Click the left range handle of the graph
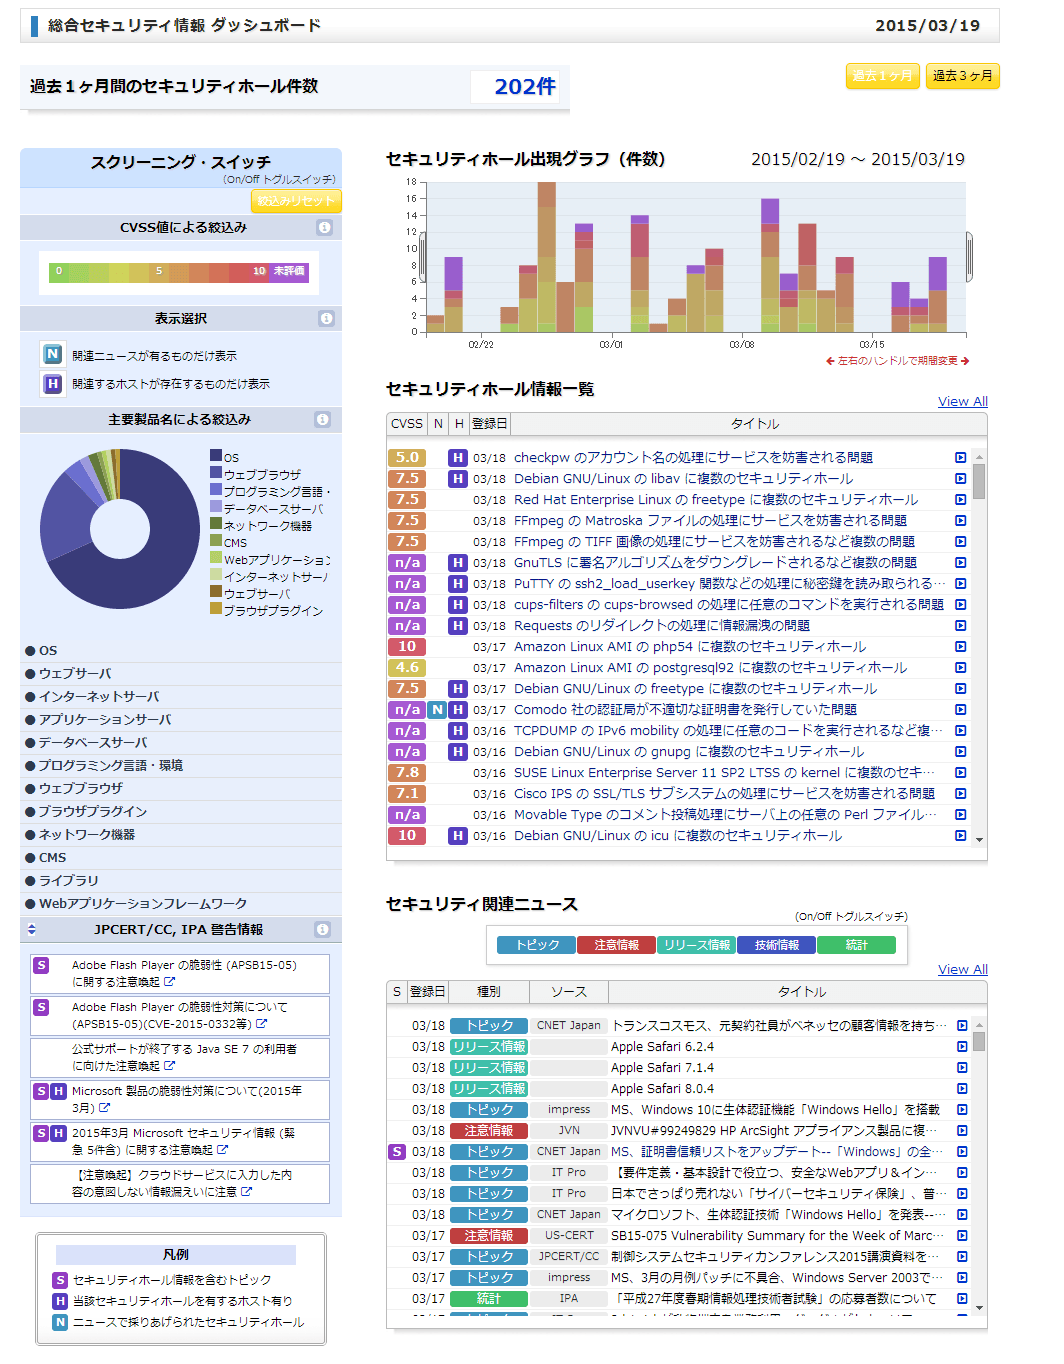The height and width of the screenshot is (1364, 1064). point(422,257)
